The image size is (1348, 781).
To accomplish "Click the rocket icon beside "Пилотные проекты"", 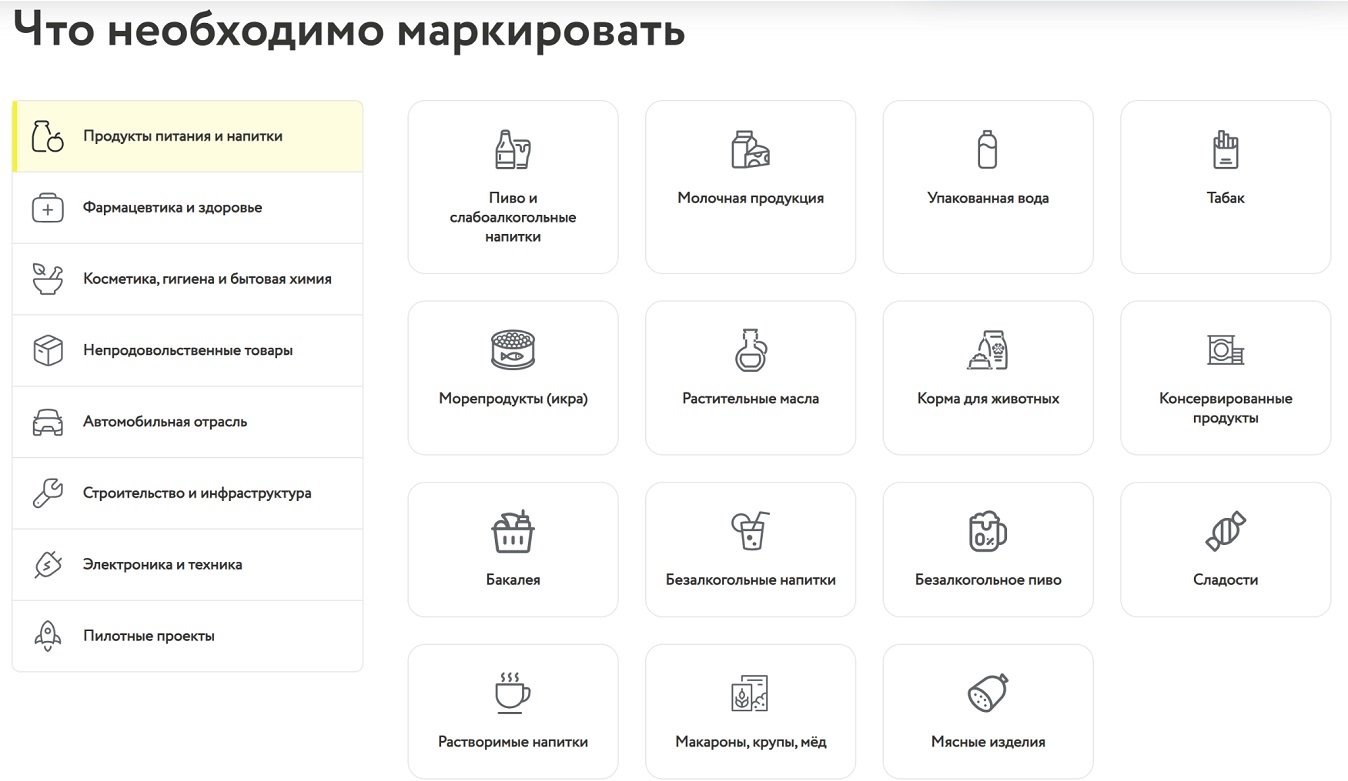I will point(47,635).
